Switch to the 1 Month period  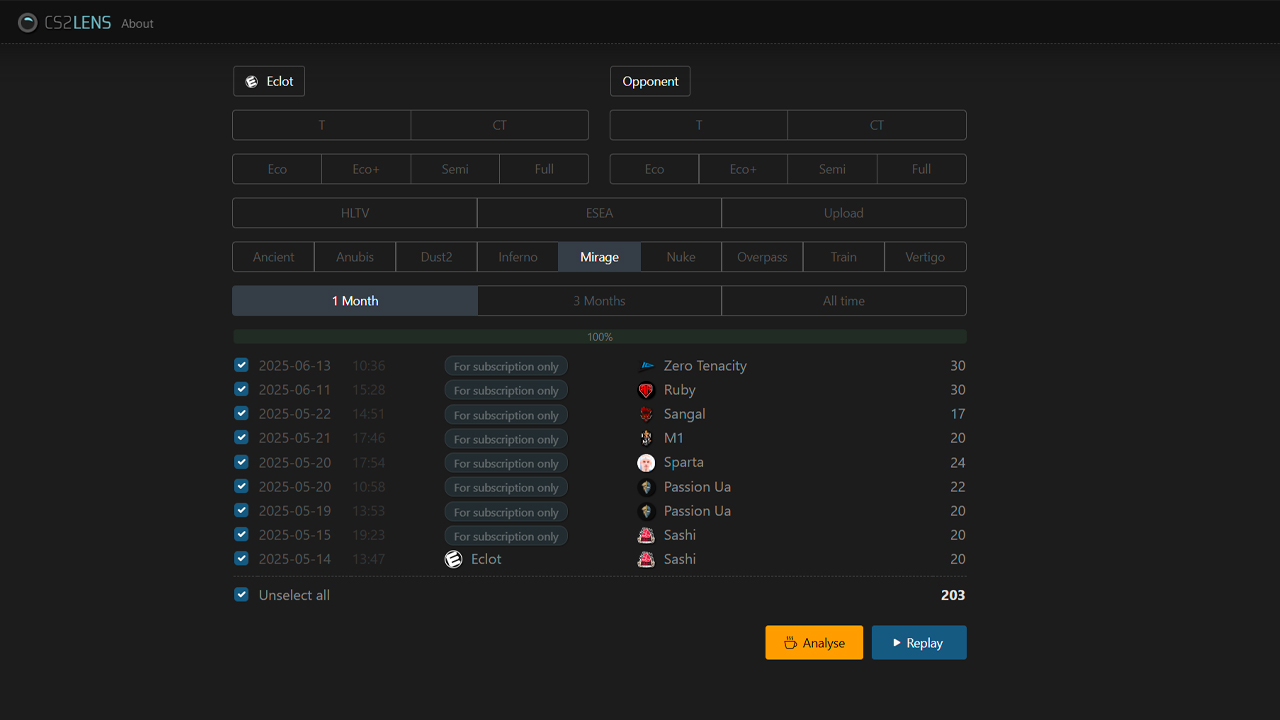[355, 301]
